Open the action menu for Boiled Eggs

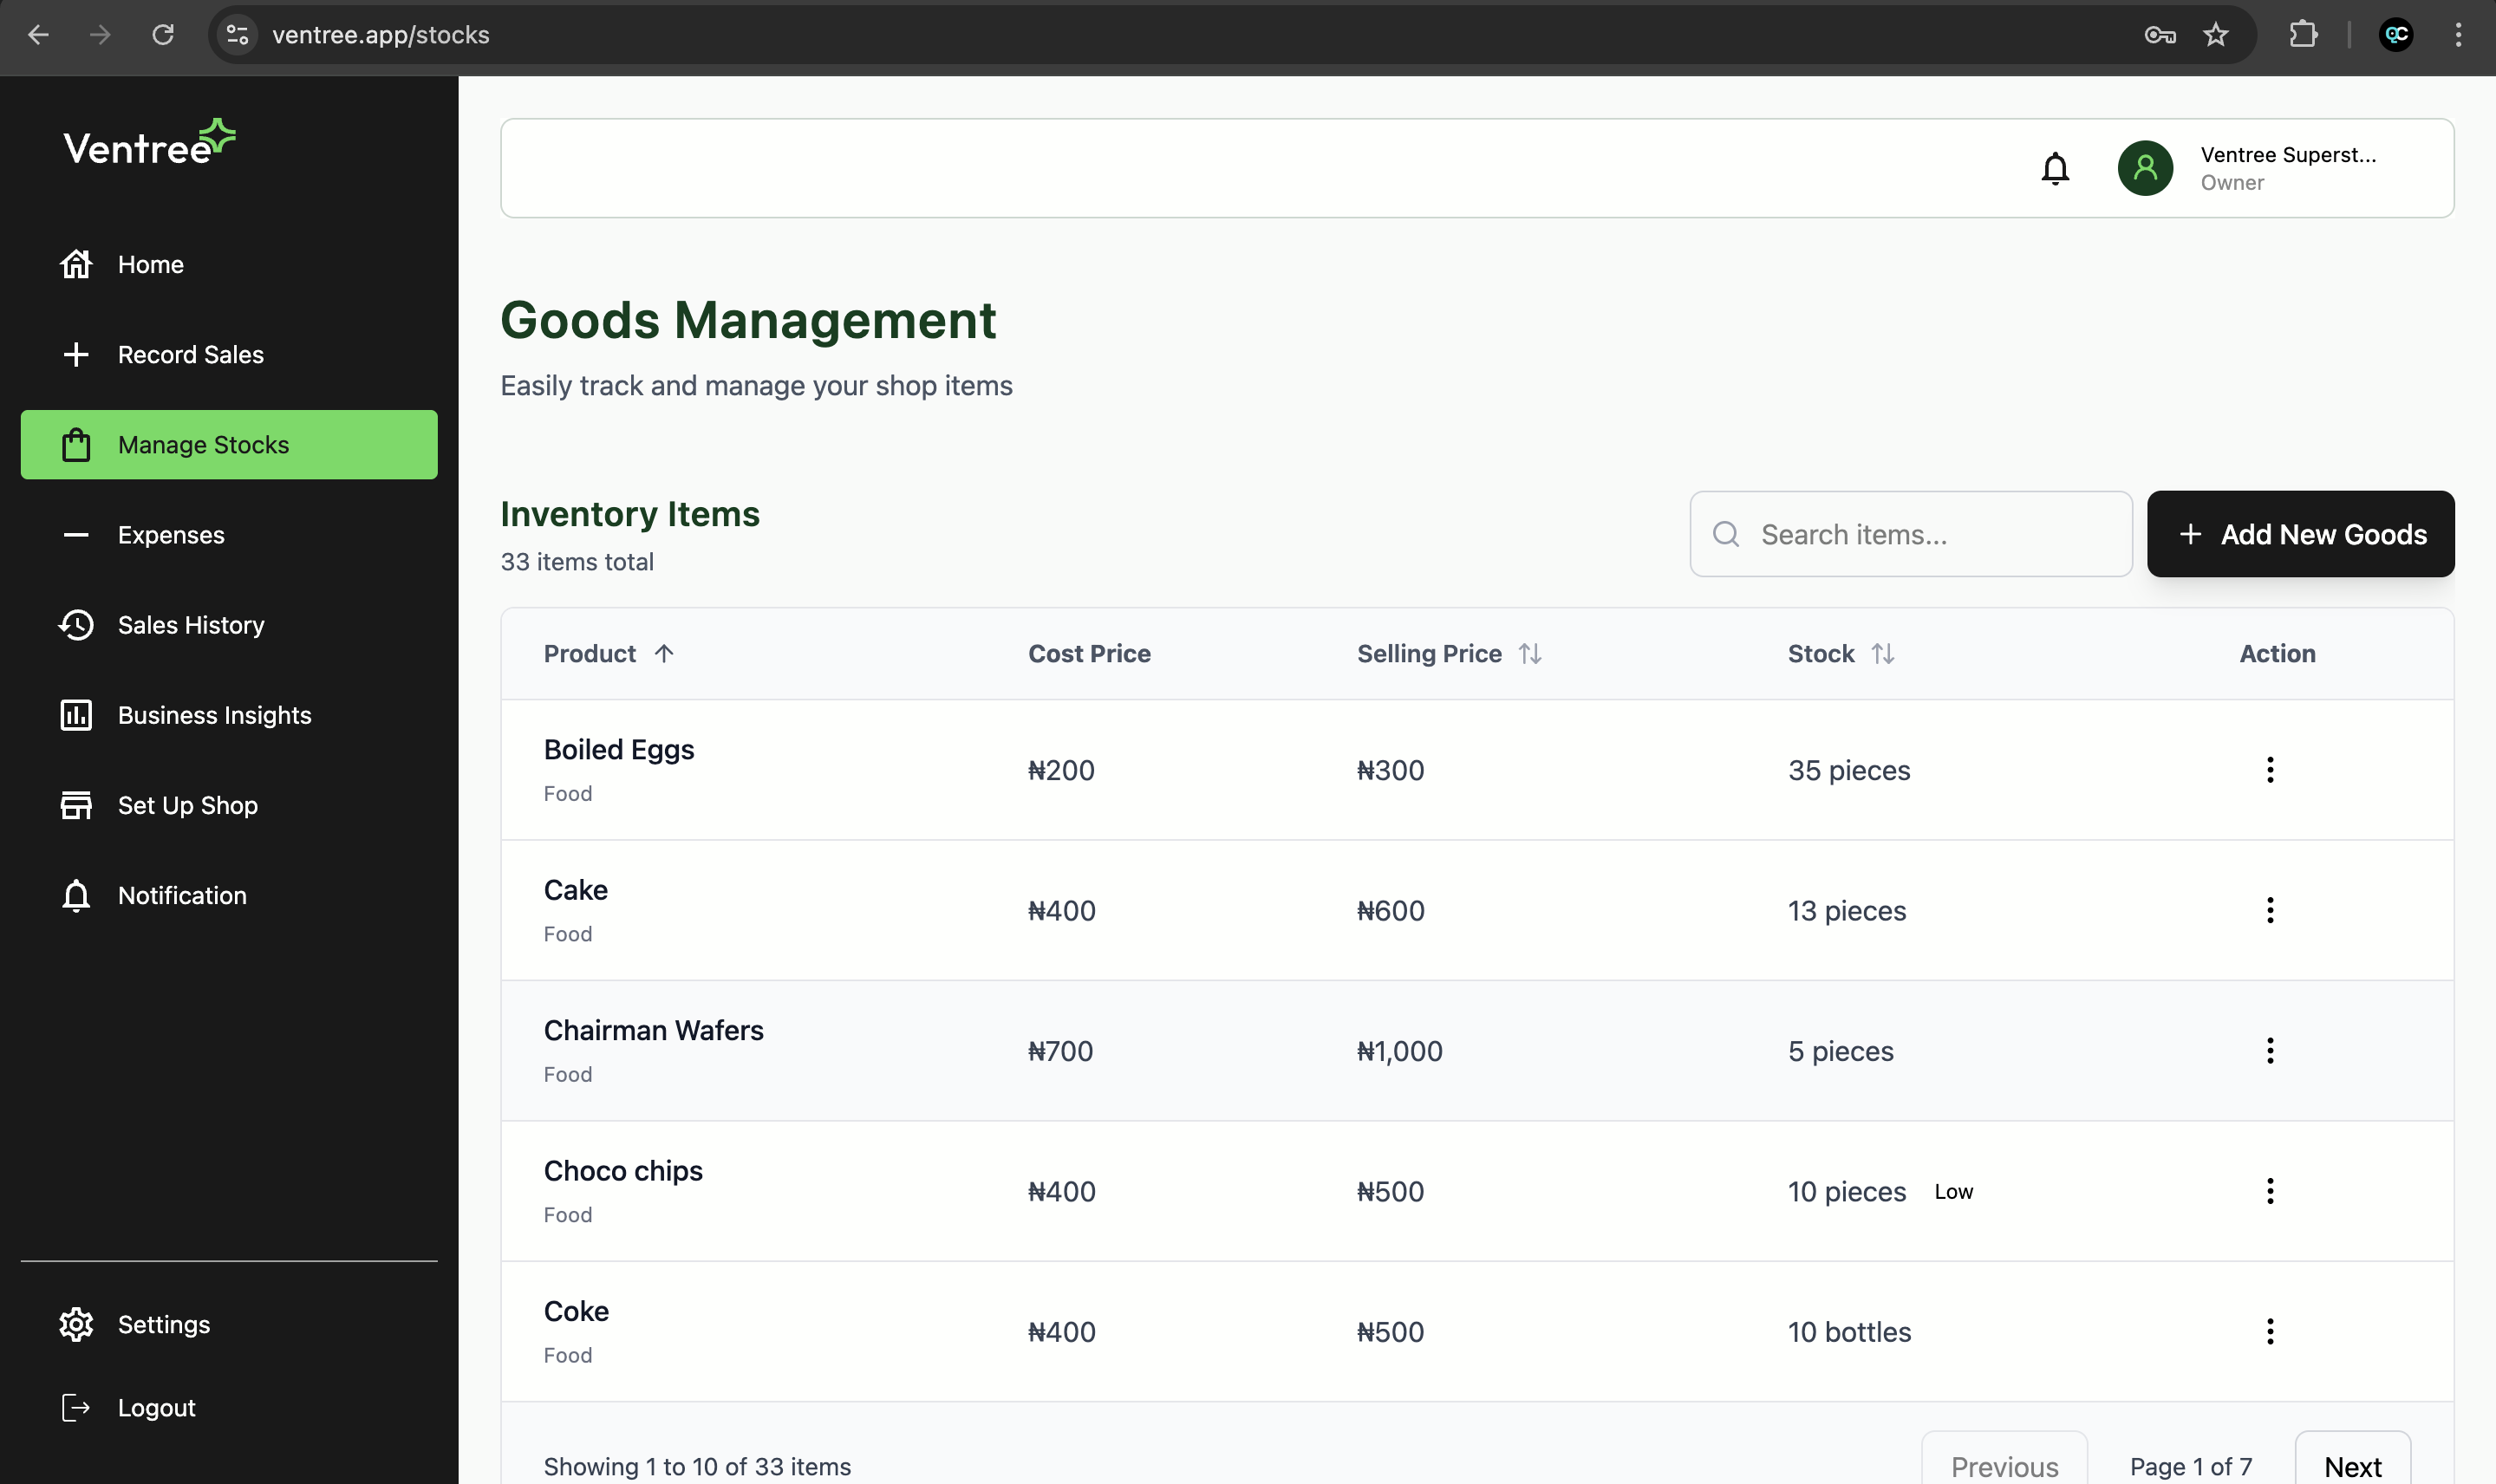click(x=2271, y=769)
